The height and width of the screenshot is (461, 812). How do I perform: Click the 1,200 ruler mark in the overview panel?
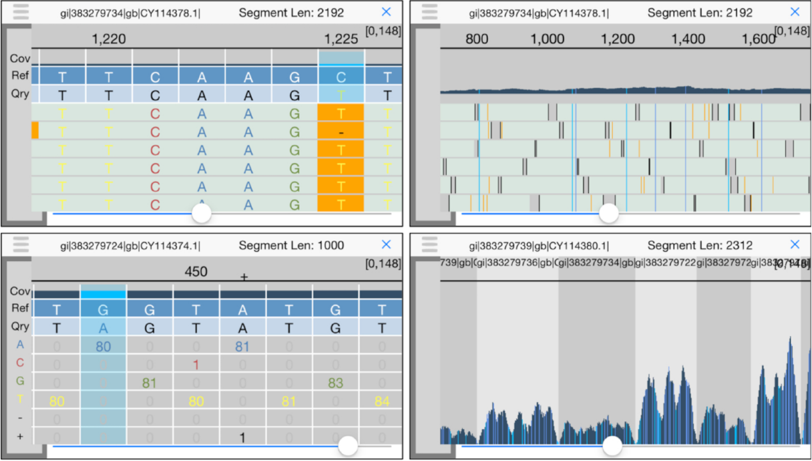click(618, 39)
